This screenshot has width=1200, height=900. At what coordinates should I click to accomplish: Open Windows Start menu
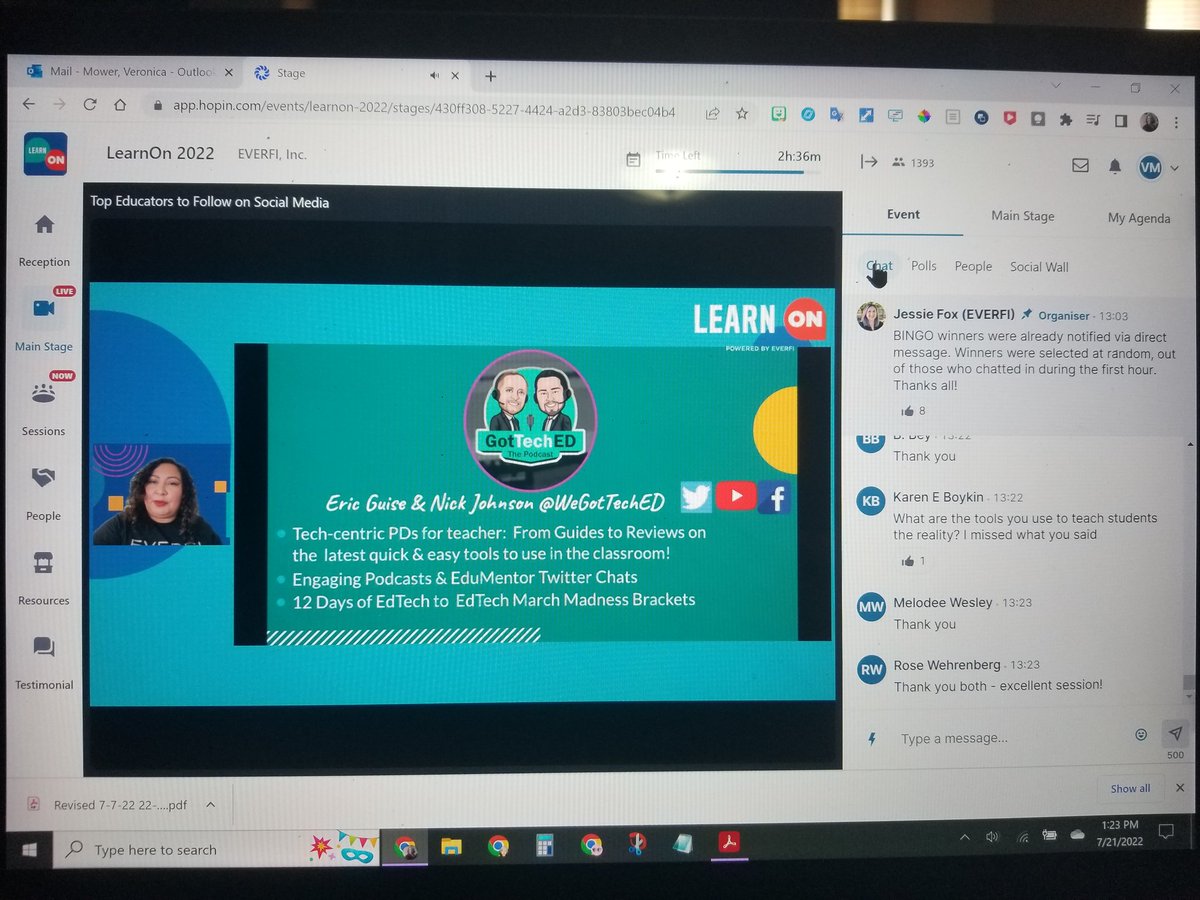click(x=29, y=849)
